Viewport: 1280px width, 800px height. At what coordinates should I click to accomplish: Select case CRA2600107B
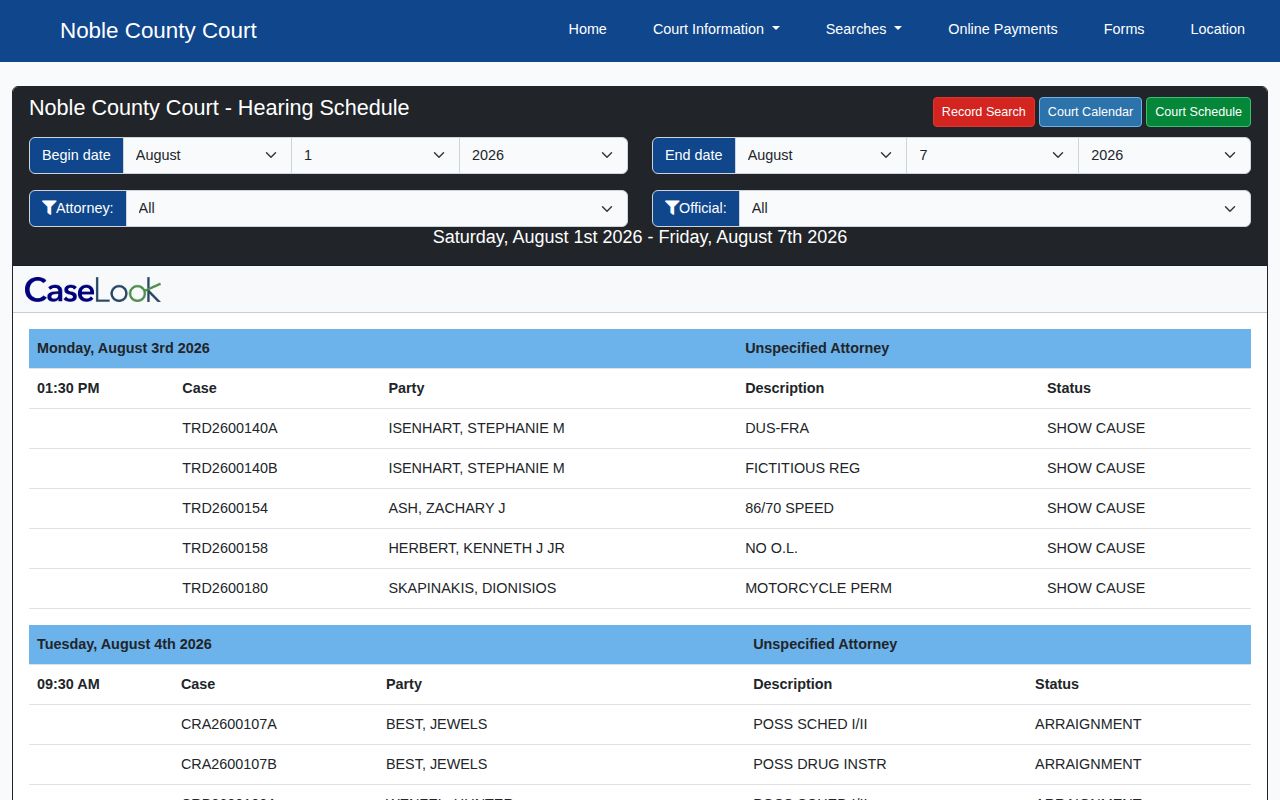point(229,764)
